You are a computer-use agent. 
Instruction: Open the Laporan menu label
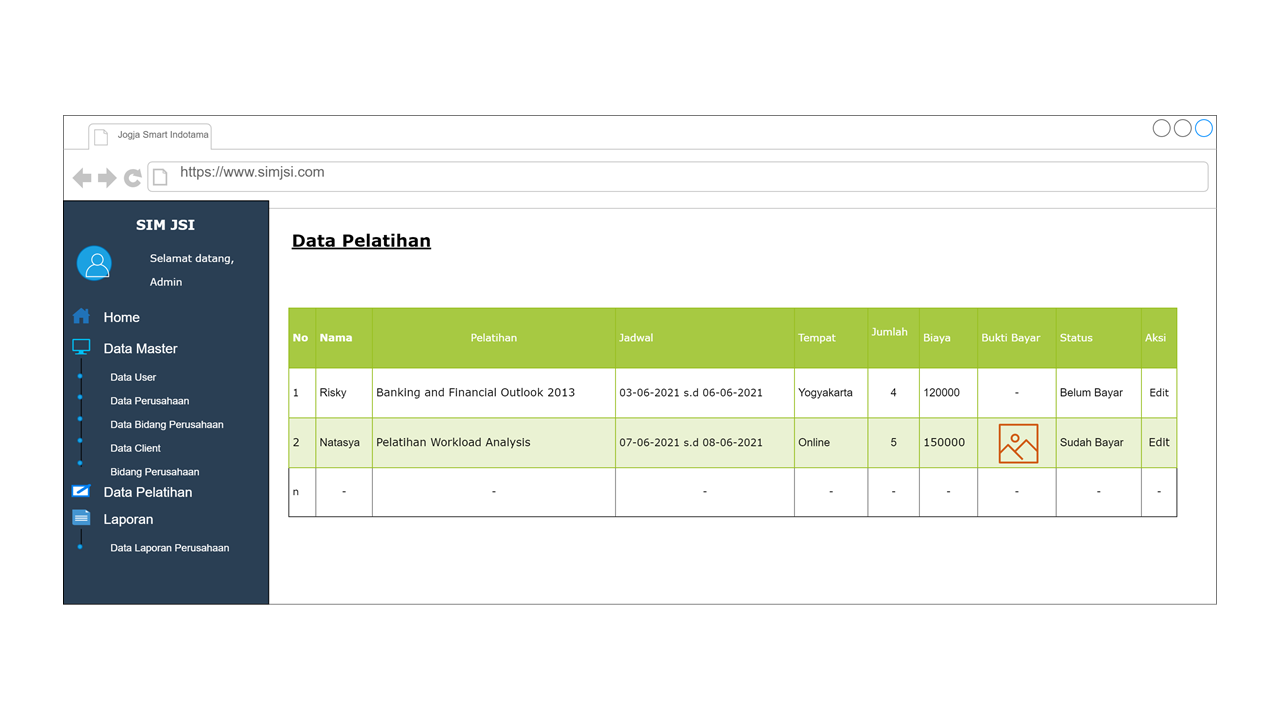(128, 519)
